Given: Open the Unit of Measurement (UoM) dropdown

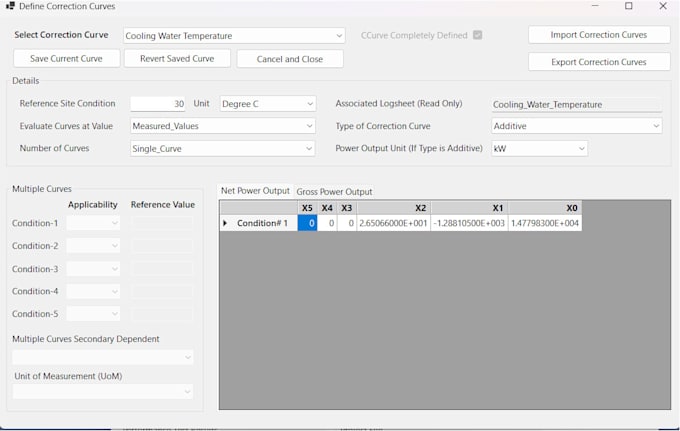Looking at the screenshot, I should click(x=103, y=392).
